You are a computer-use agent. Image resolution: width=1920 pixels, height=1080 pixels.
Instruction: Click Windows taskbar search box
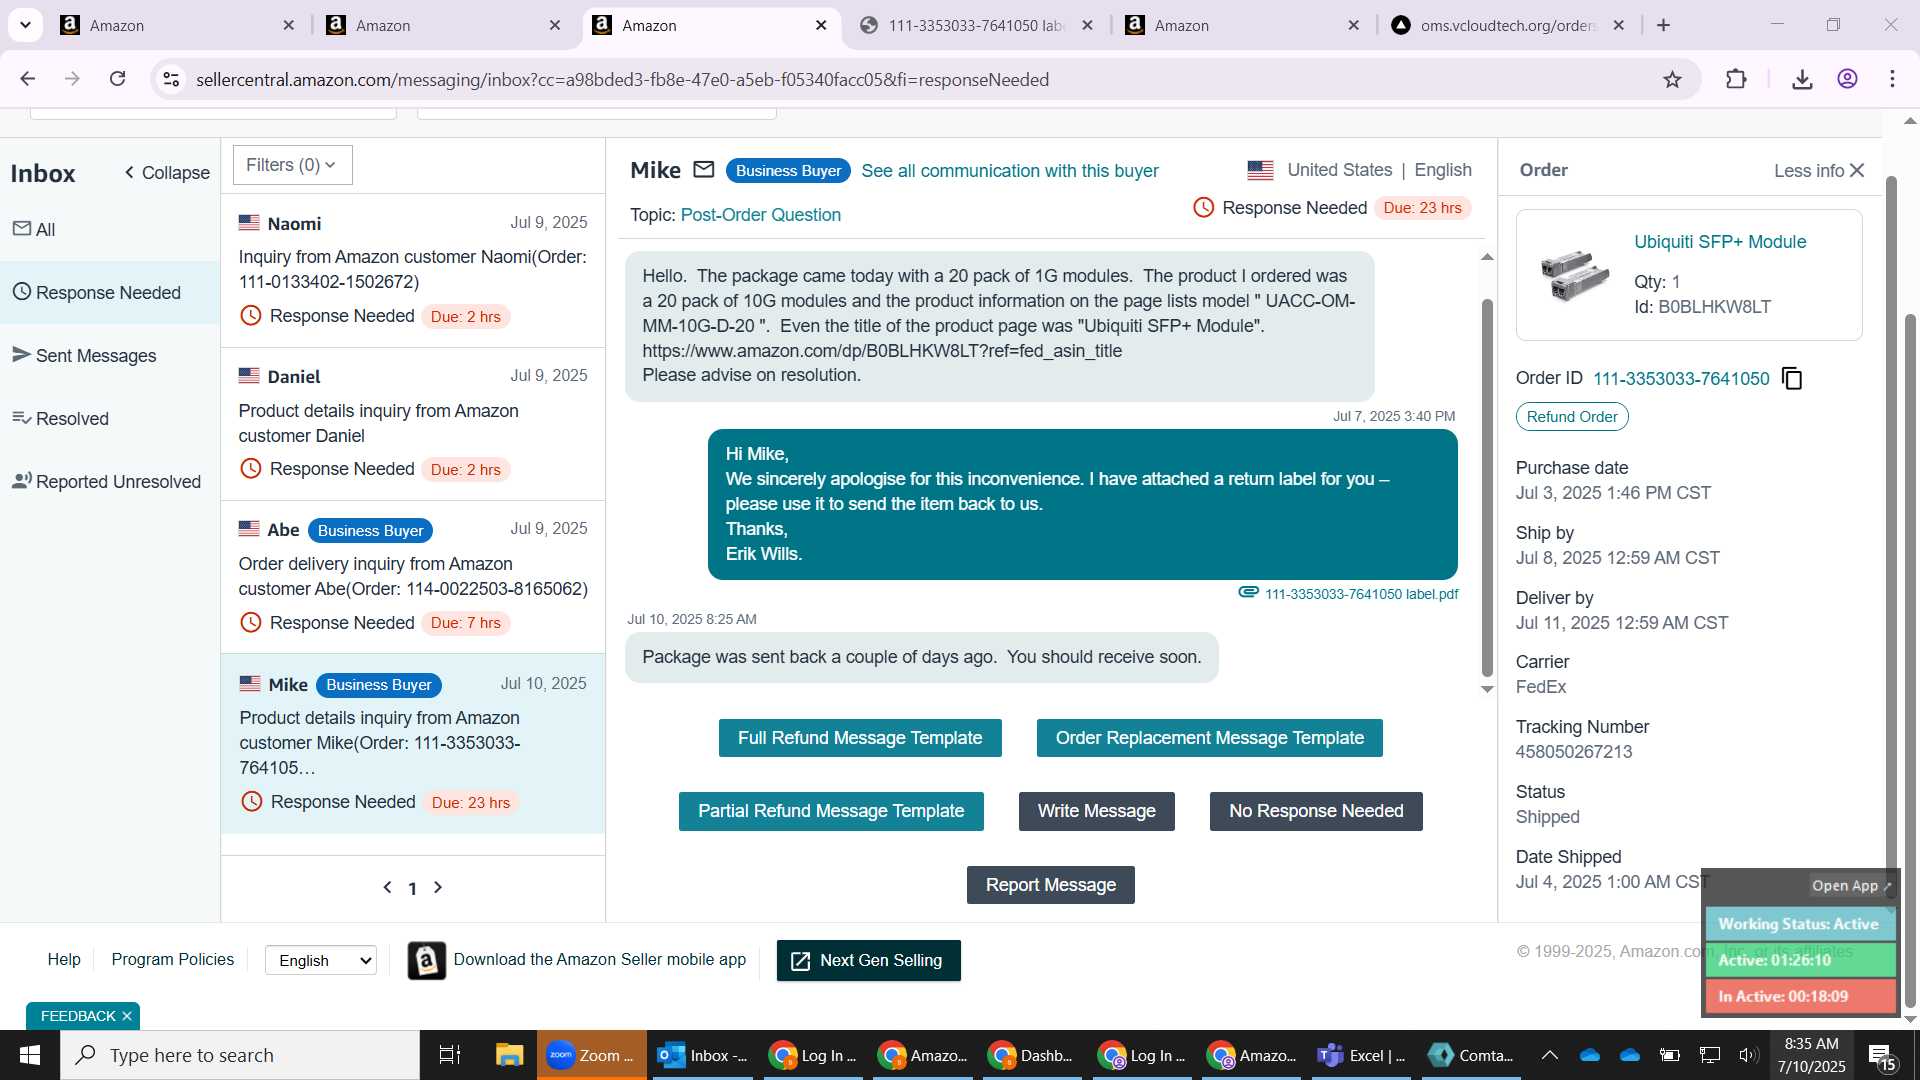pyautogui.click(x=240, y=1055)
